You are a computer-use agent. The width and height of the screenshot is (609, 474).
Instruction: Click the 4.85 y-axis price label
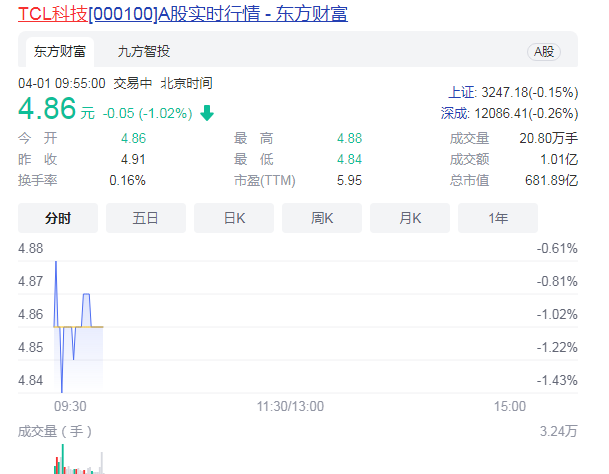(x=31, y=347)
